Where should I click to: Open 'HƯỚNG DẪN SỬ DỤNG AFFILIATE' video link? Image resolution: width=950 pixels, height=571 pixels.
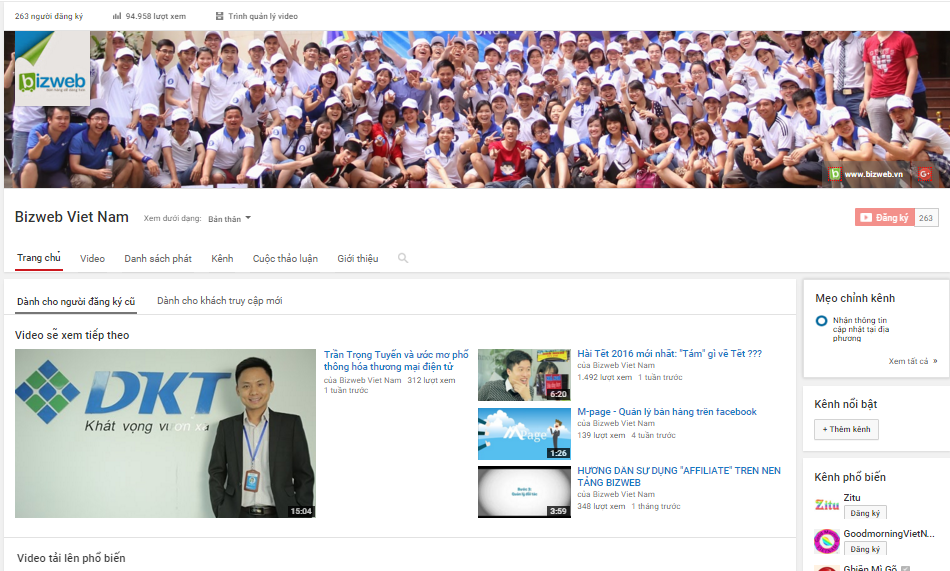coord(679,476)
